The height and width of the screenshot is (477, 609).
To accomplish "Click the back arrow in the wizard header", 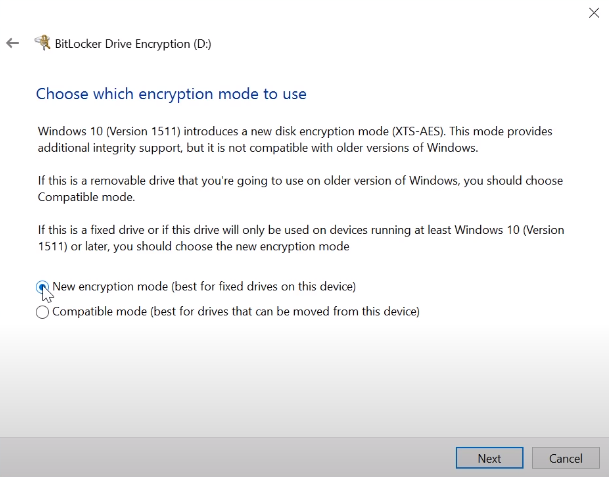I will coord(12,44).
